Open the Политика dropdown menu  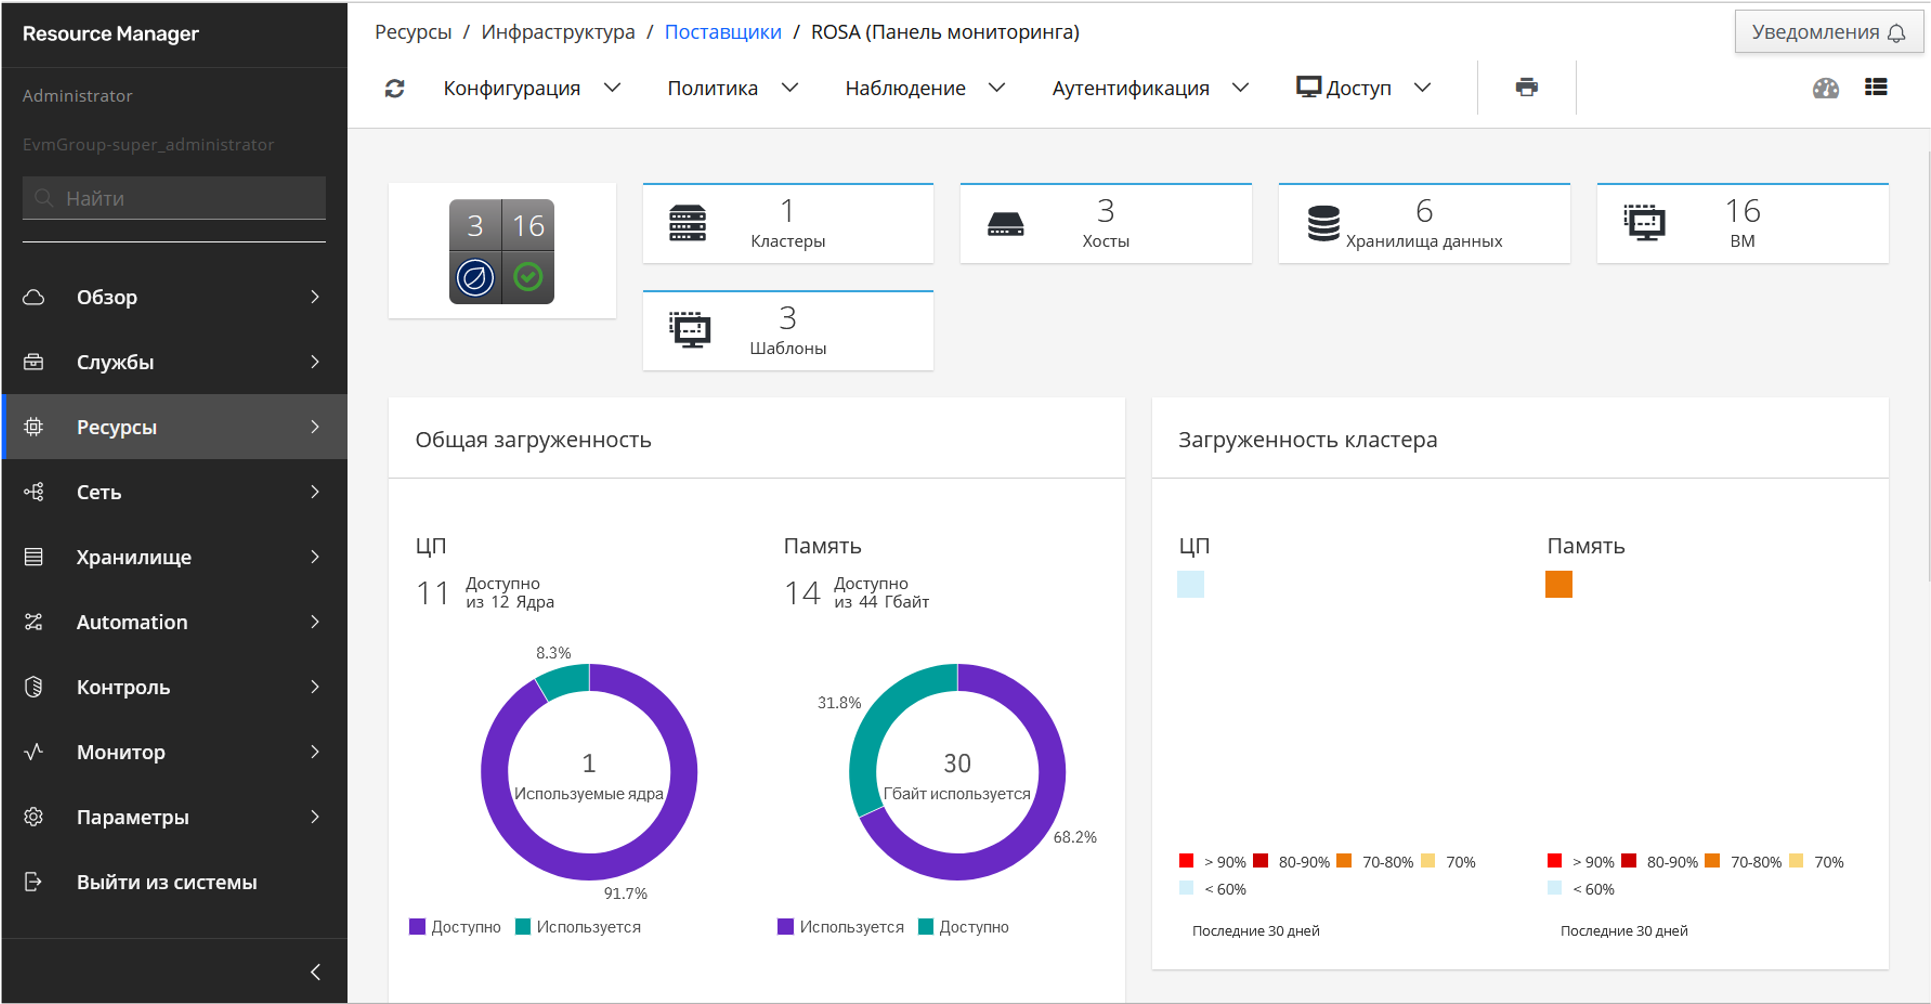[x=733, y=88]
